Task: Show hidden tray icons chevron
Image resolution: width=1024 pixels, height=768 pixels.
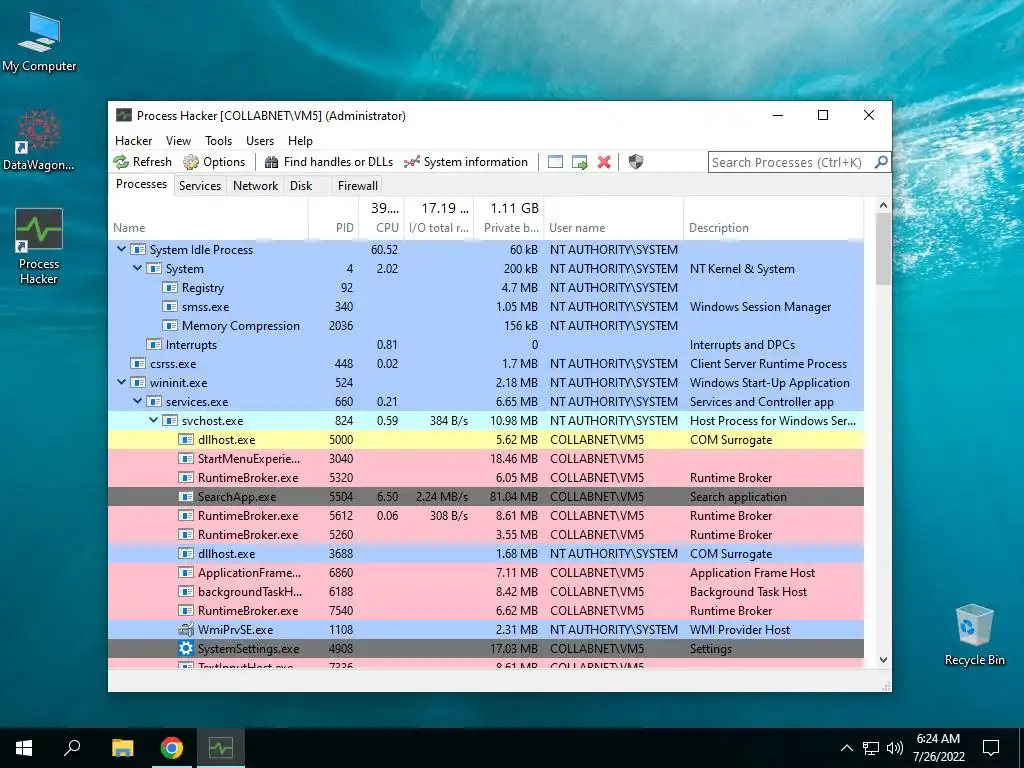Action: tap(846, 748)
